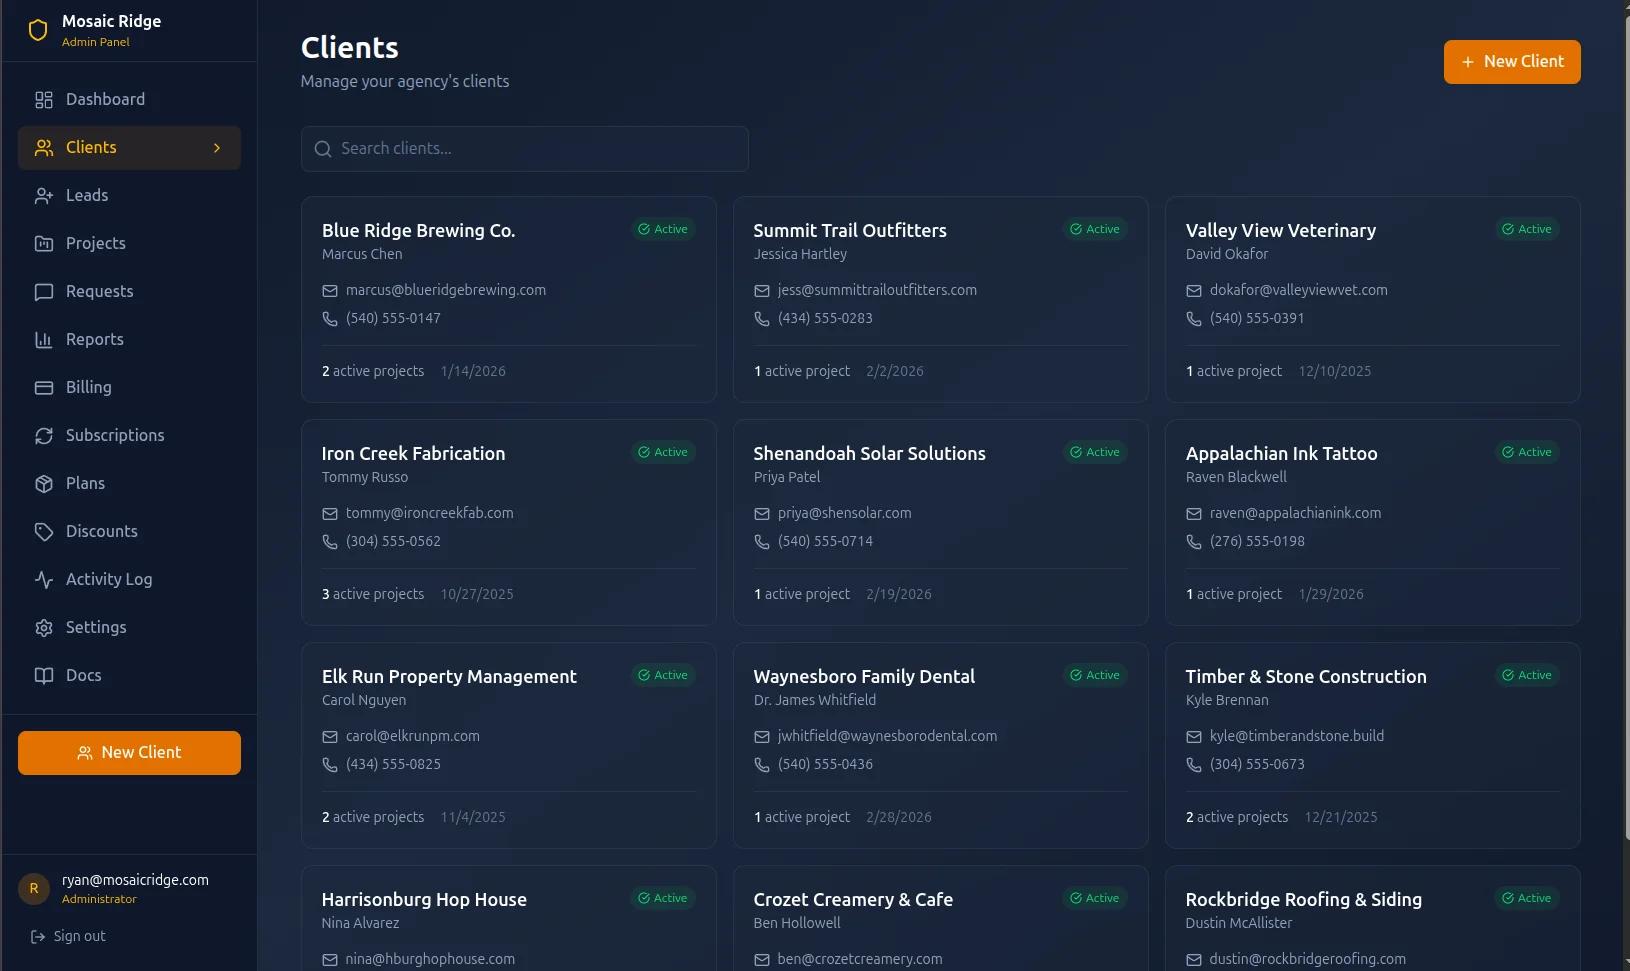Click the phone icon on Valley View Veterinary card
Viewport: 1630px width, 971px height.
(x=1193, y=318)
